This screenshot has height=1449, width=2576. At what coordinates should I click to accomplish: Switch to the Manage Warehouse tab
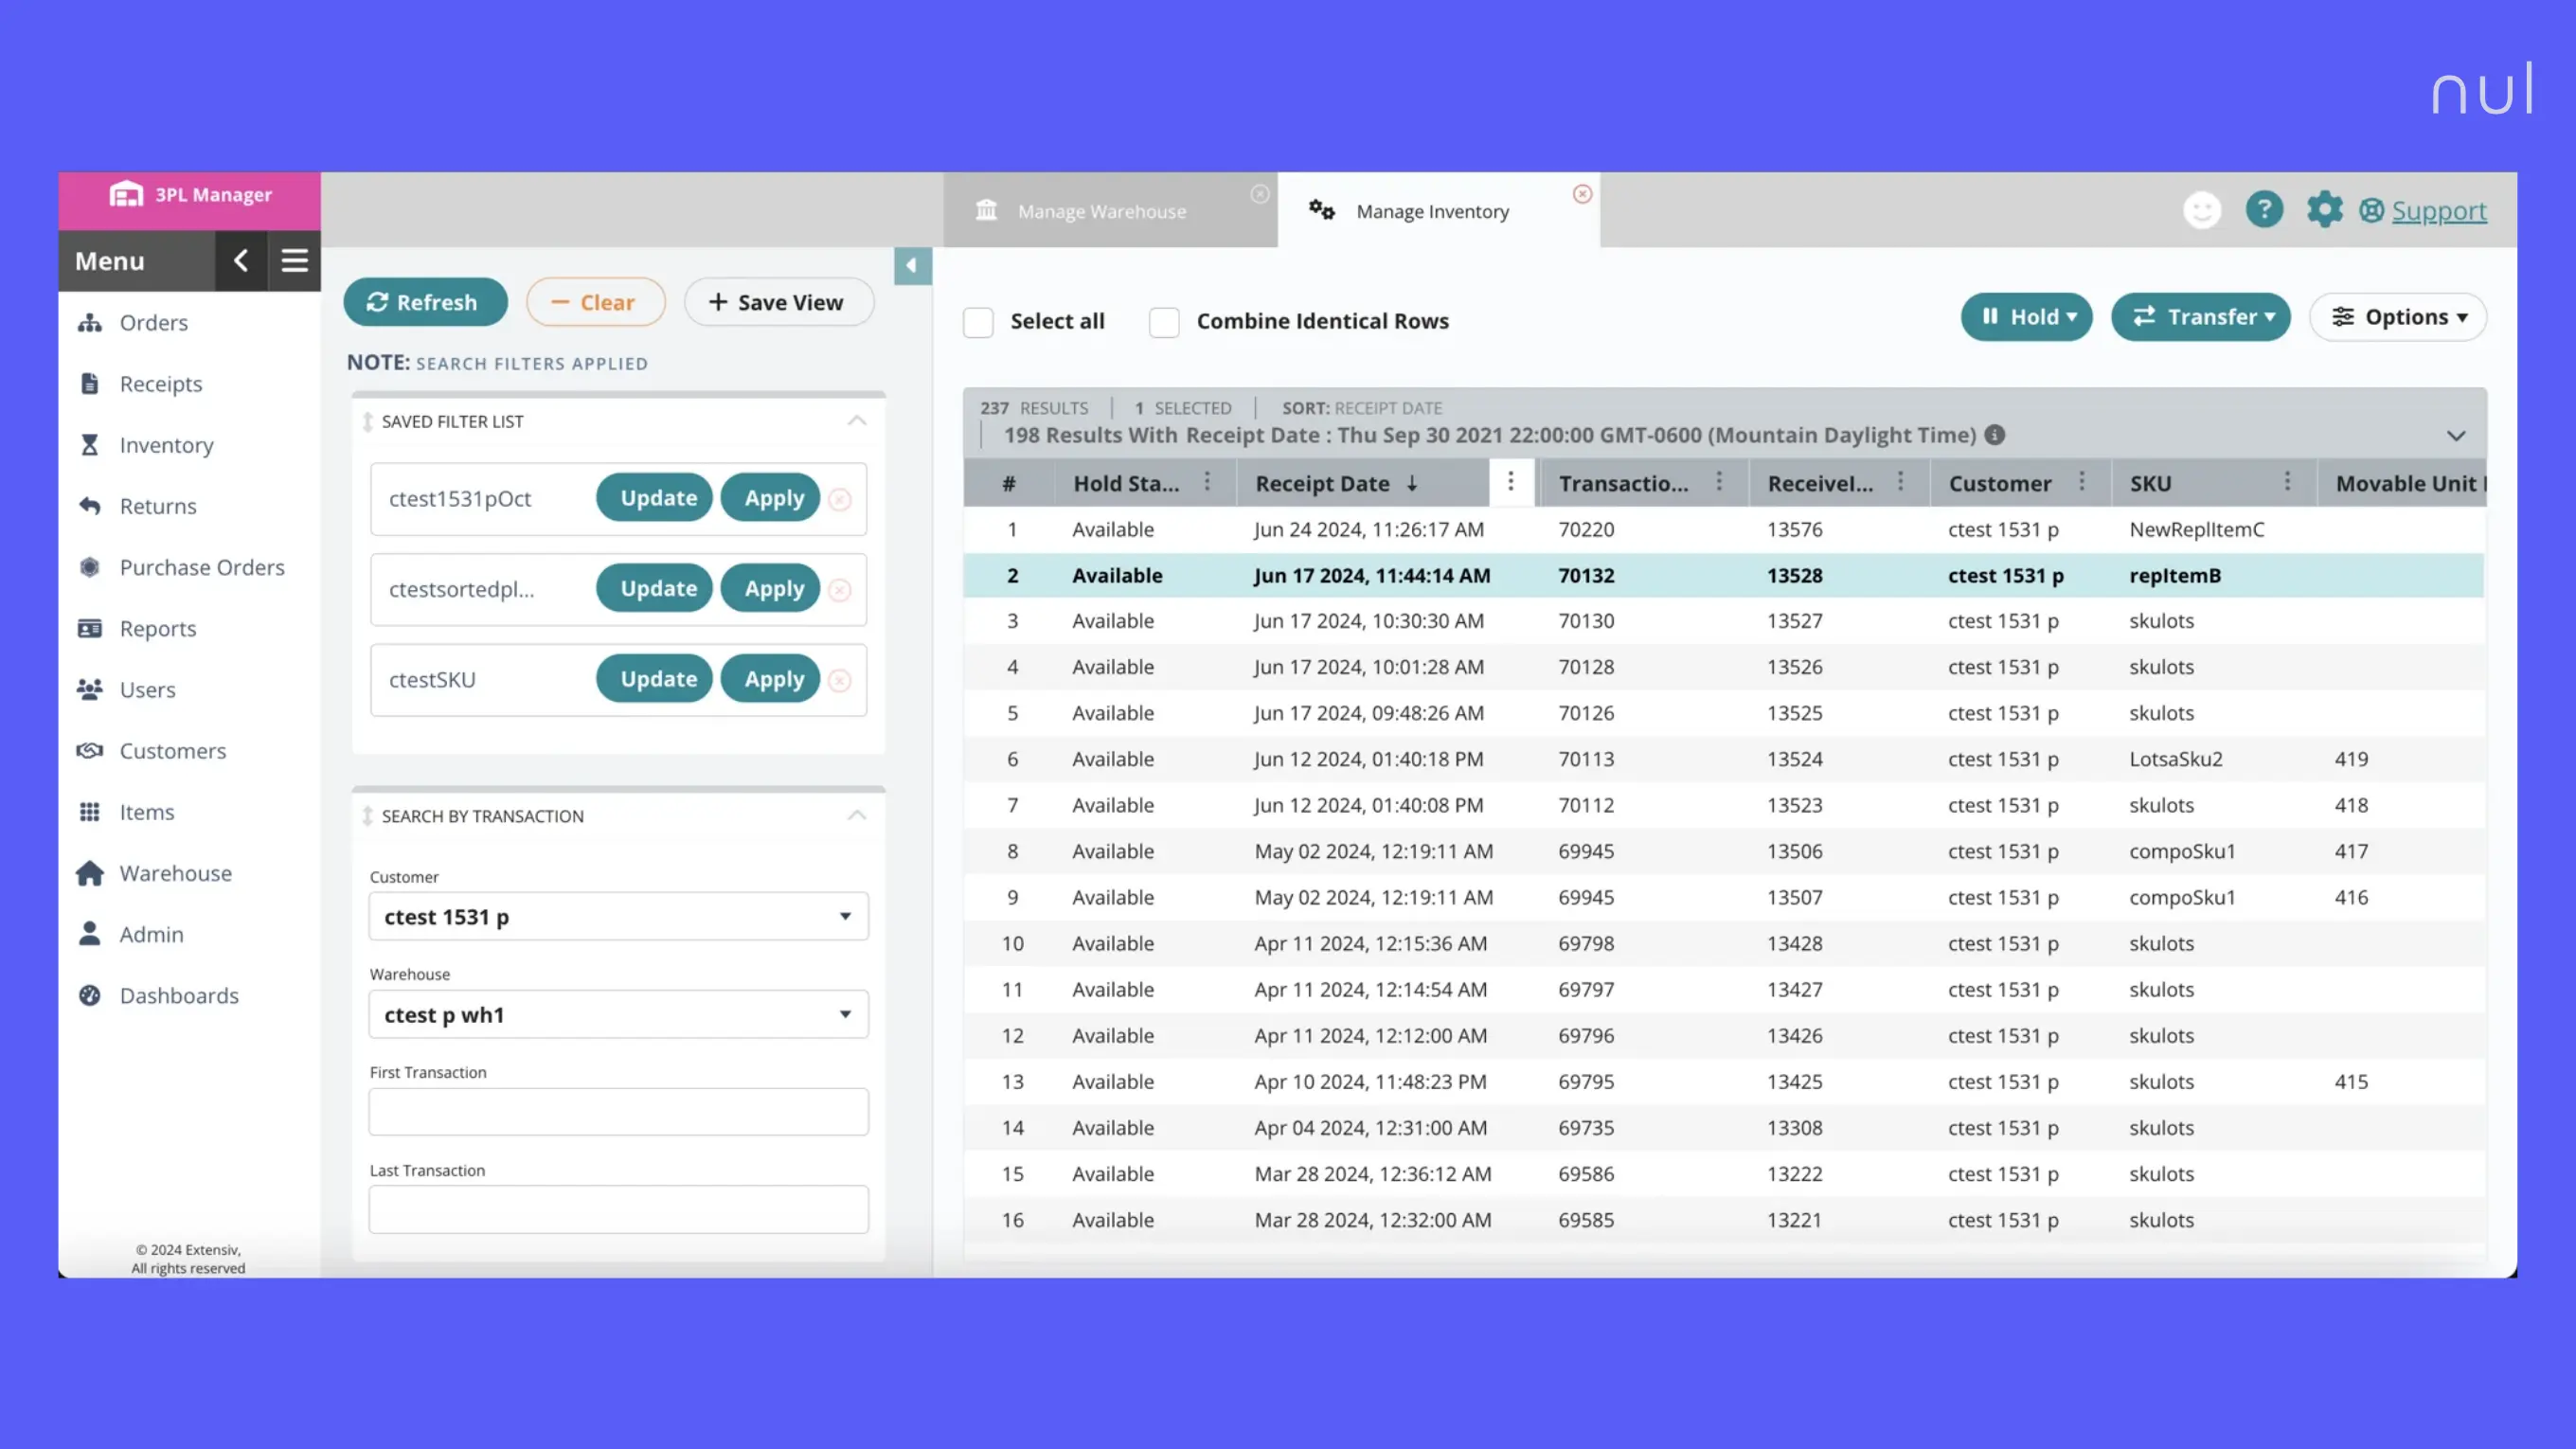1101,210
